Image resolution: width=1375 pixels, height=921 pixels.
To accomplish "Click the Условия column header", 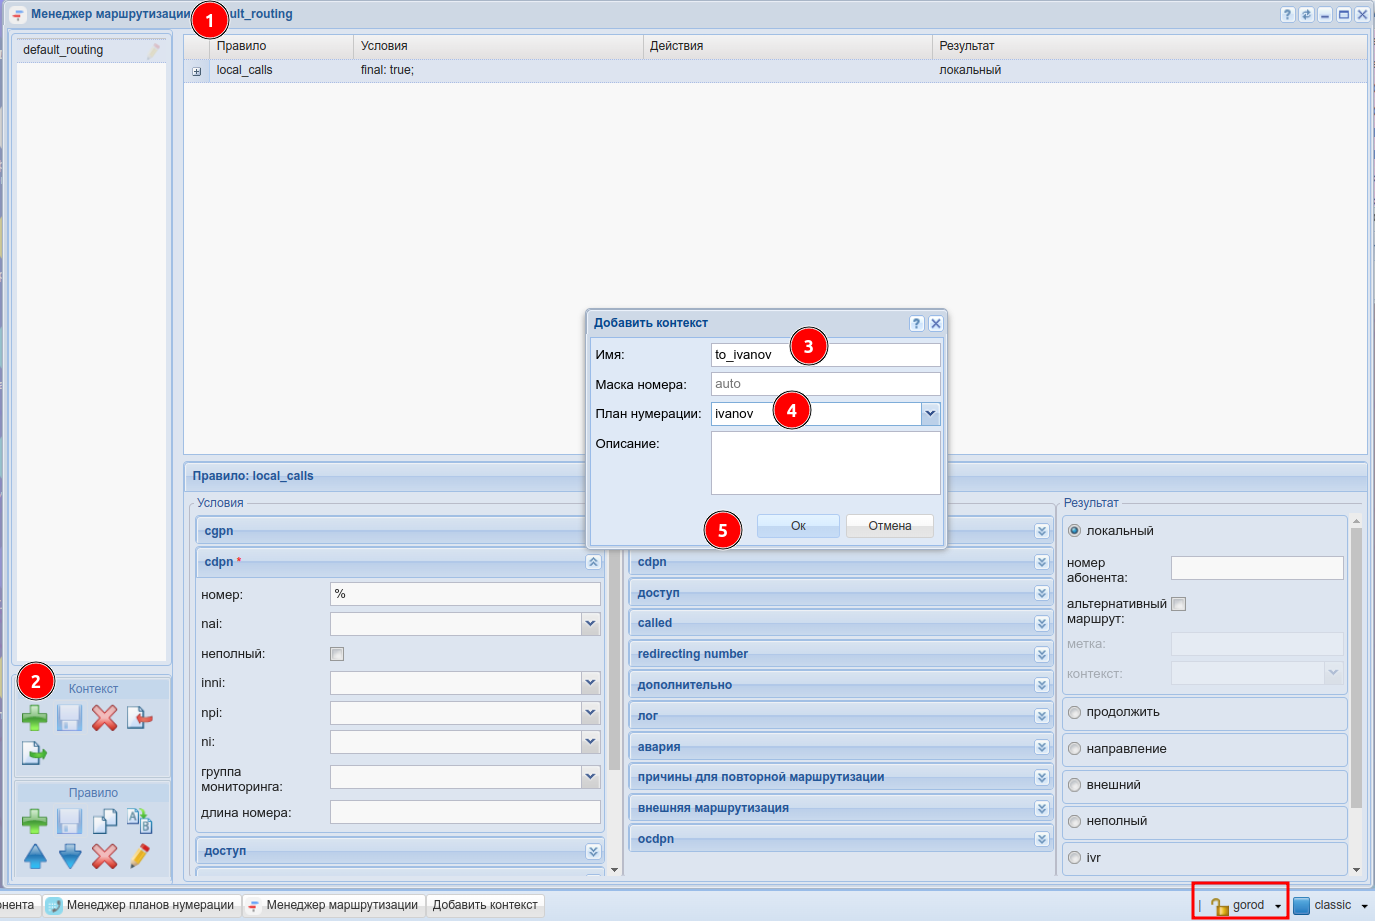I will pyautogui.click(x=498, y=46).
